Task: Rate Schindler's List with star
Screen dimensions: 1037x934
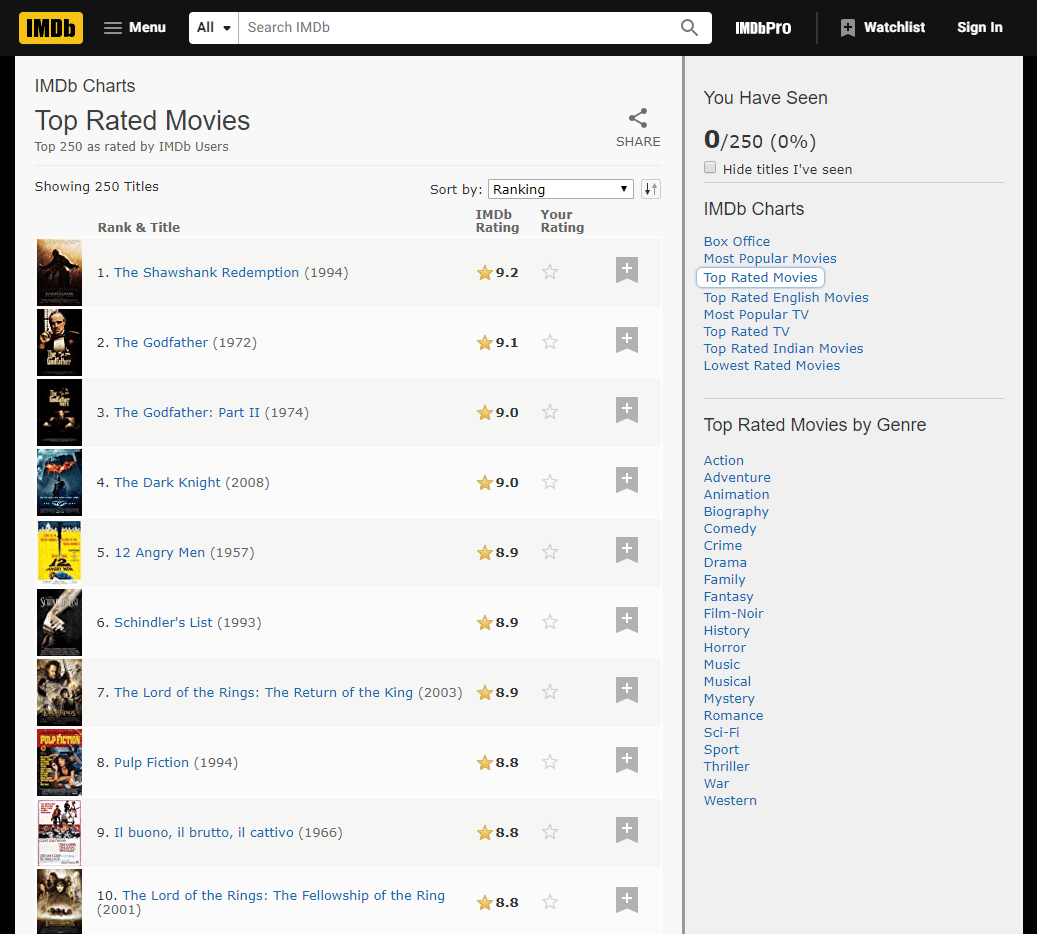Action: click(550, 622)
